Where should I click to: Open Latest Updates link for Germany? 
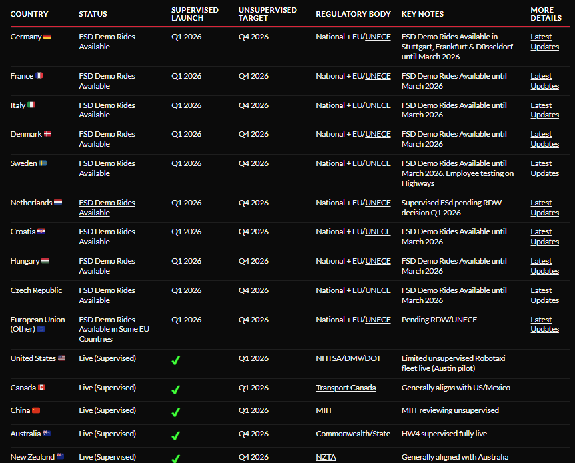(545, 41)
